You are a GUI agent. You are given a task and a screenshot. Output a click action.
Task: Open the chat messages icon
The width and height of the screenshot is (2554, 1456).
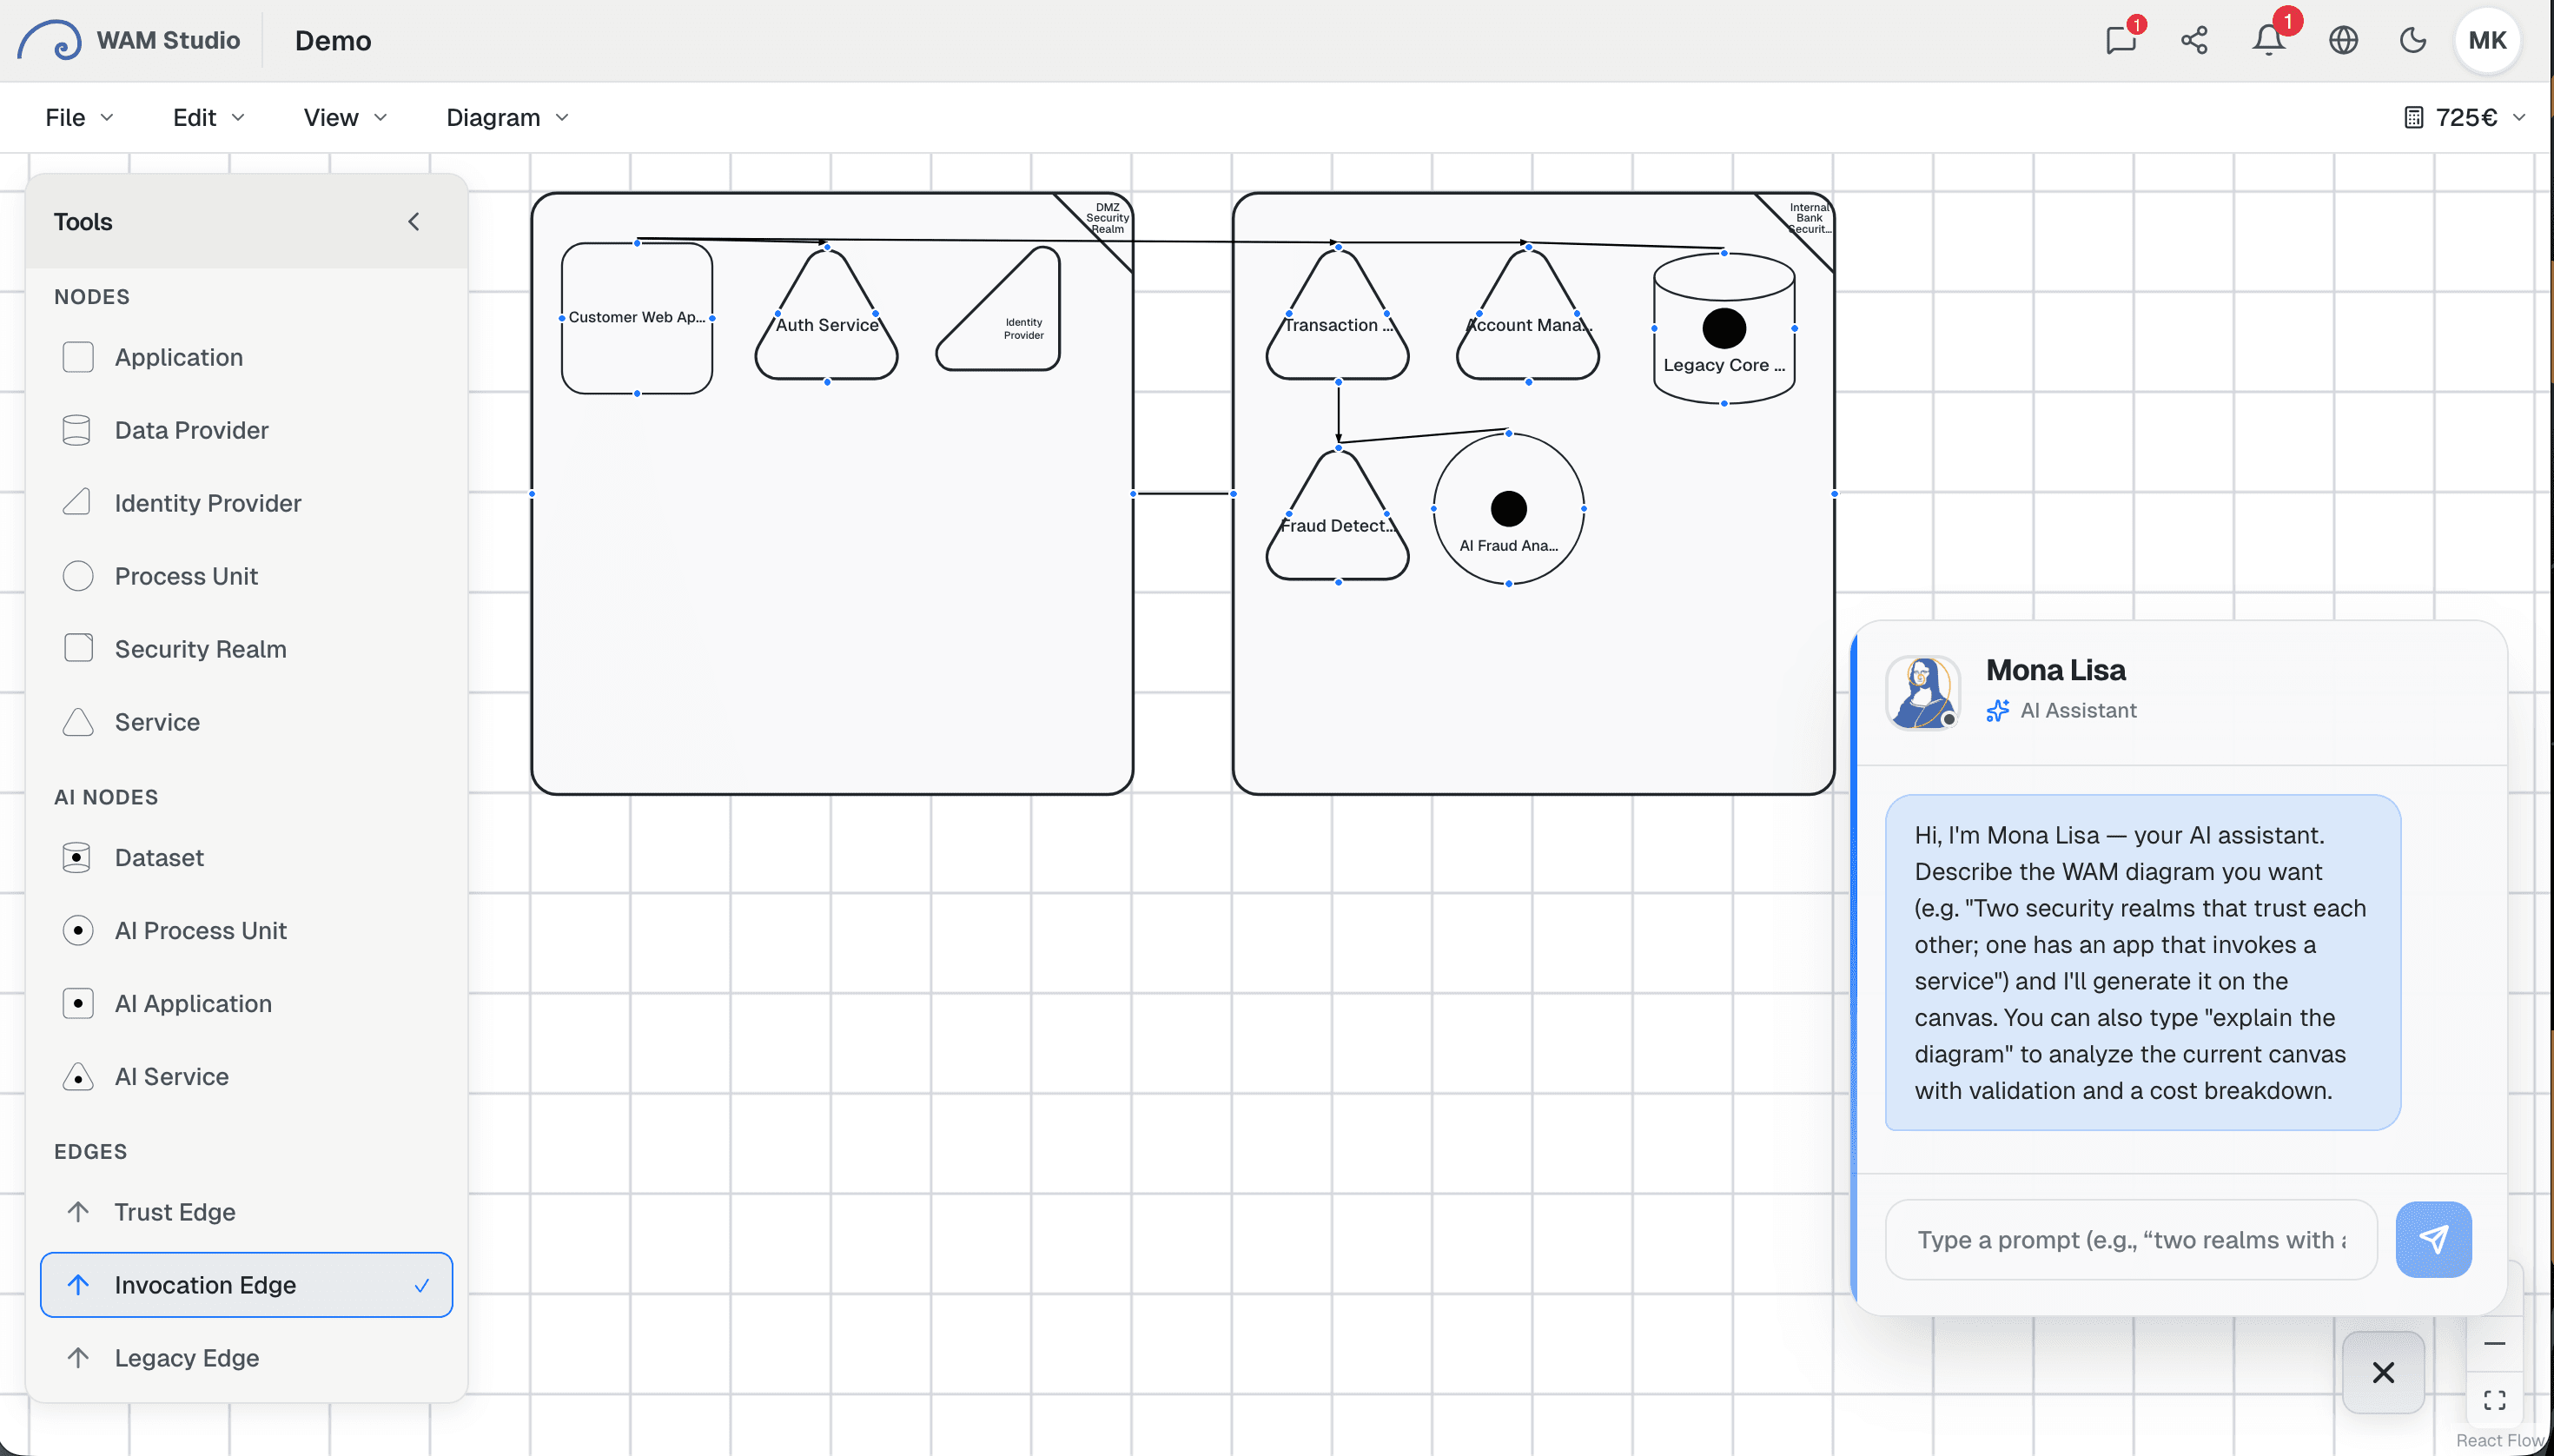pos(2120,40)
